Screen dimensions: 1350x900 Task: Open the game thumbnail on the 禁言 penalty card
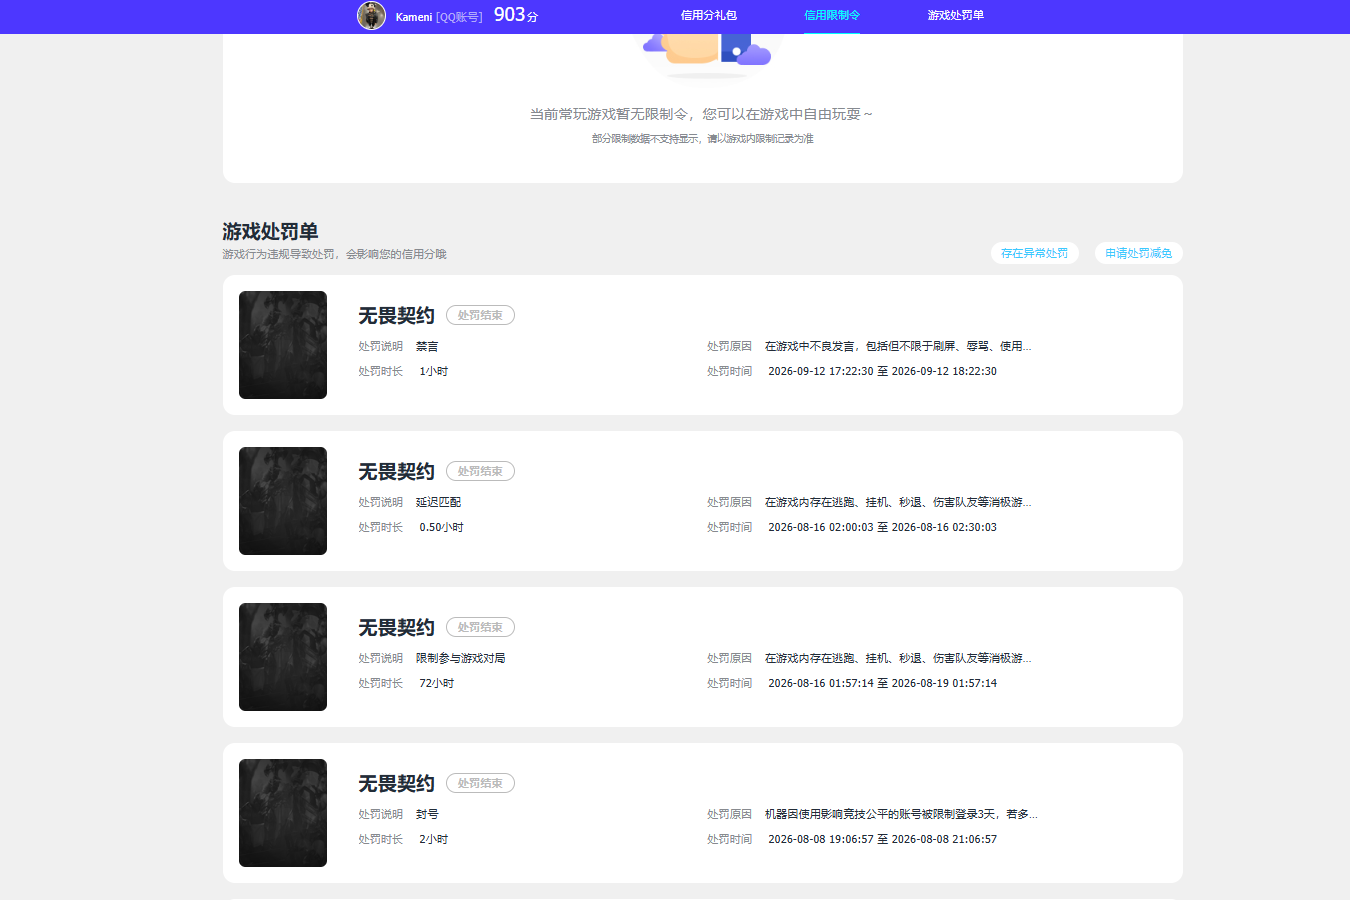tap(283, 345)
